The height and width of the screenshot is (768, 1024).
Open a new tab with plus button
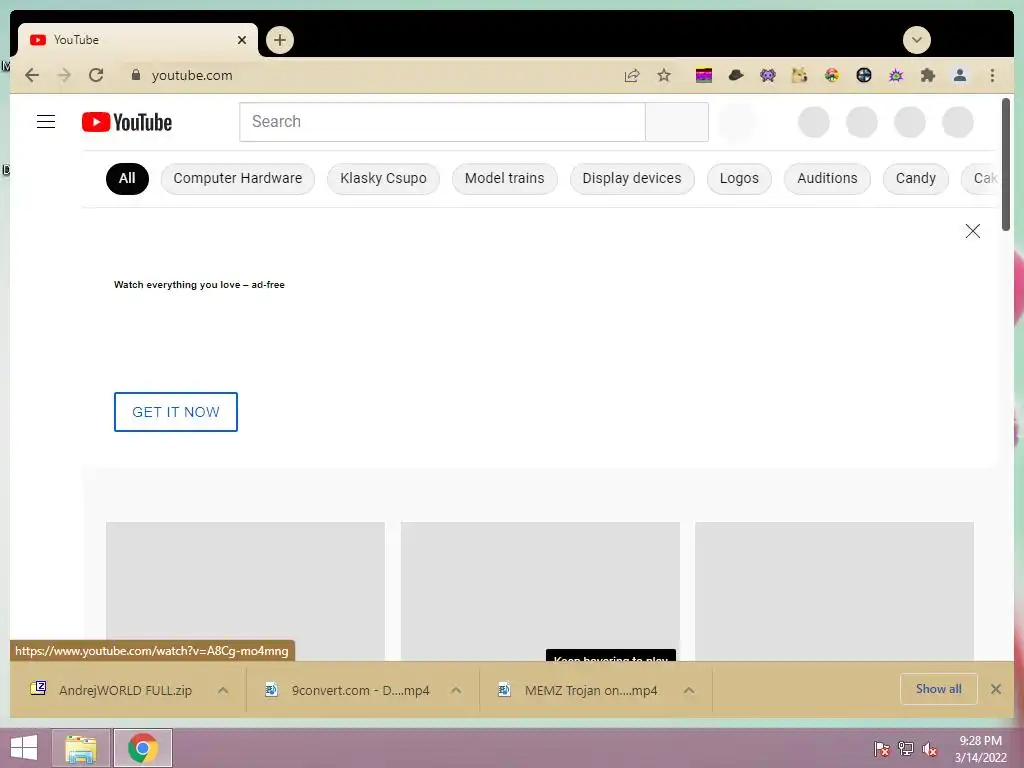pyautogui.click(x=280, y=40)
